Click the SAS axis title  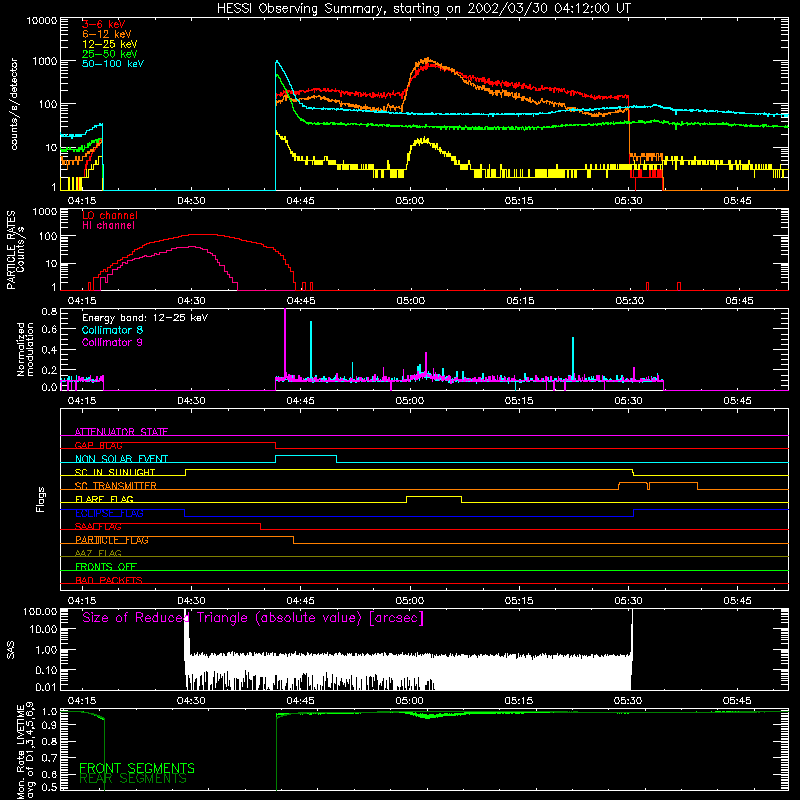point(11,650)
